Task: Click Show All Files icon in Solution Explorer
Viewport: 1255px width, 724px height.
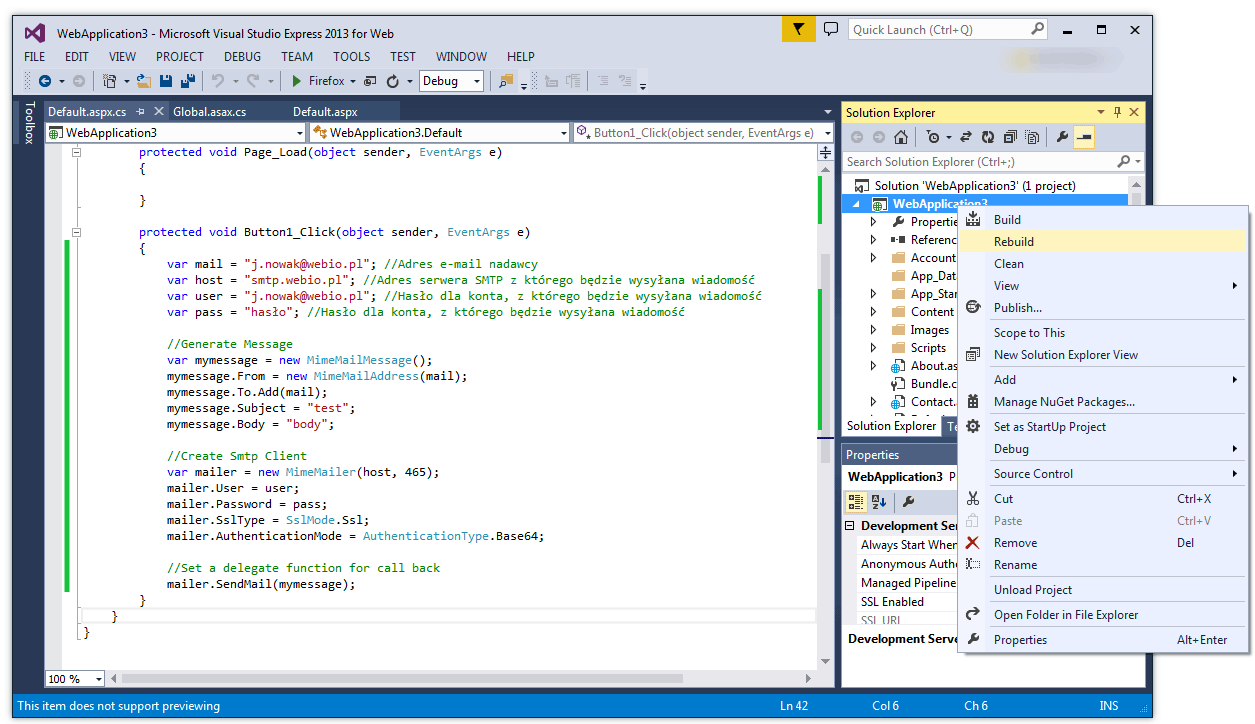Action: click(1033, 137)
